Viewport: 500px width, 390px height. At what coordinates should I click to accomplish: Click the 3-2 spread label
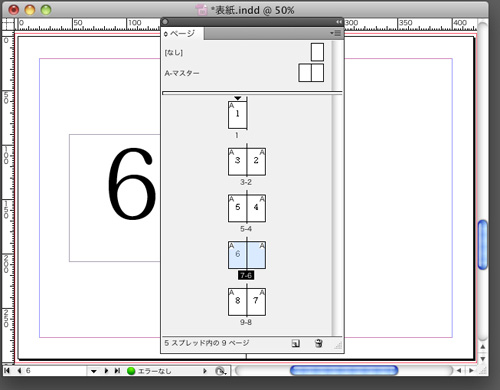(x=246, y=182)
